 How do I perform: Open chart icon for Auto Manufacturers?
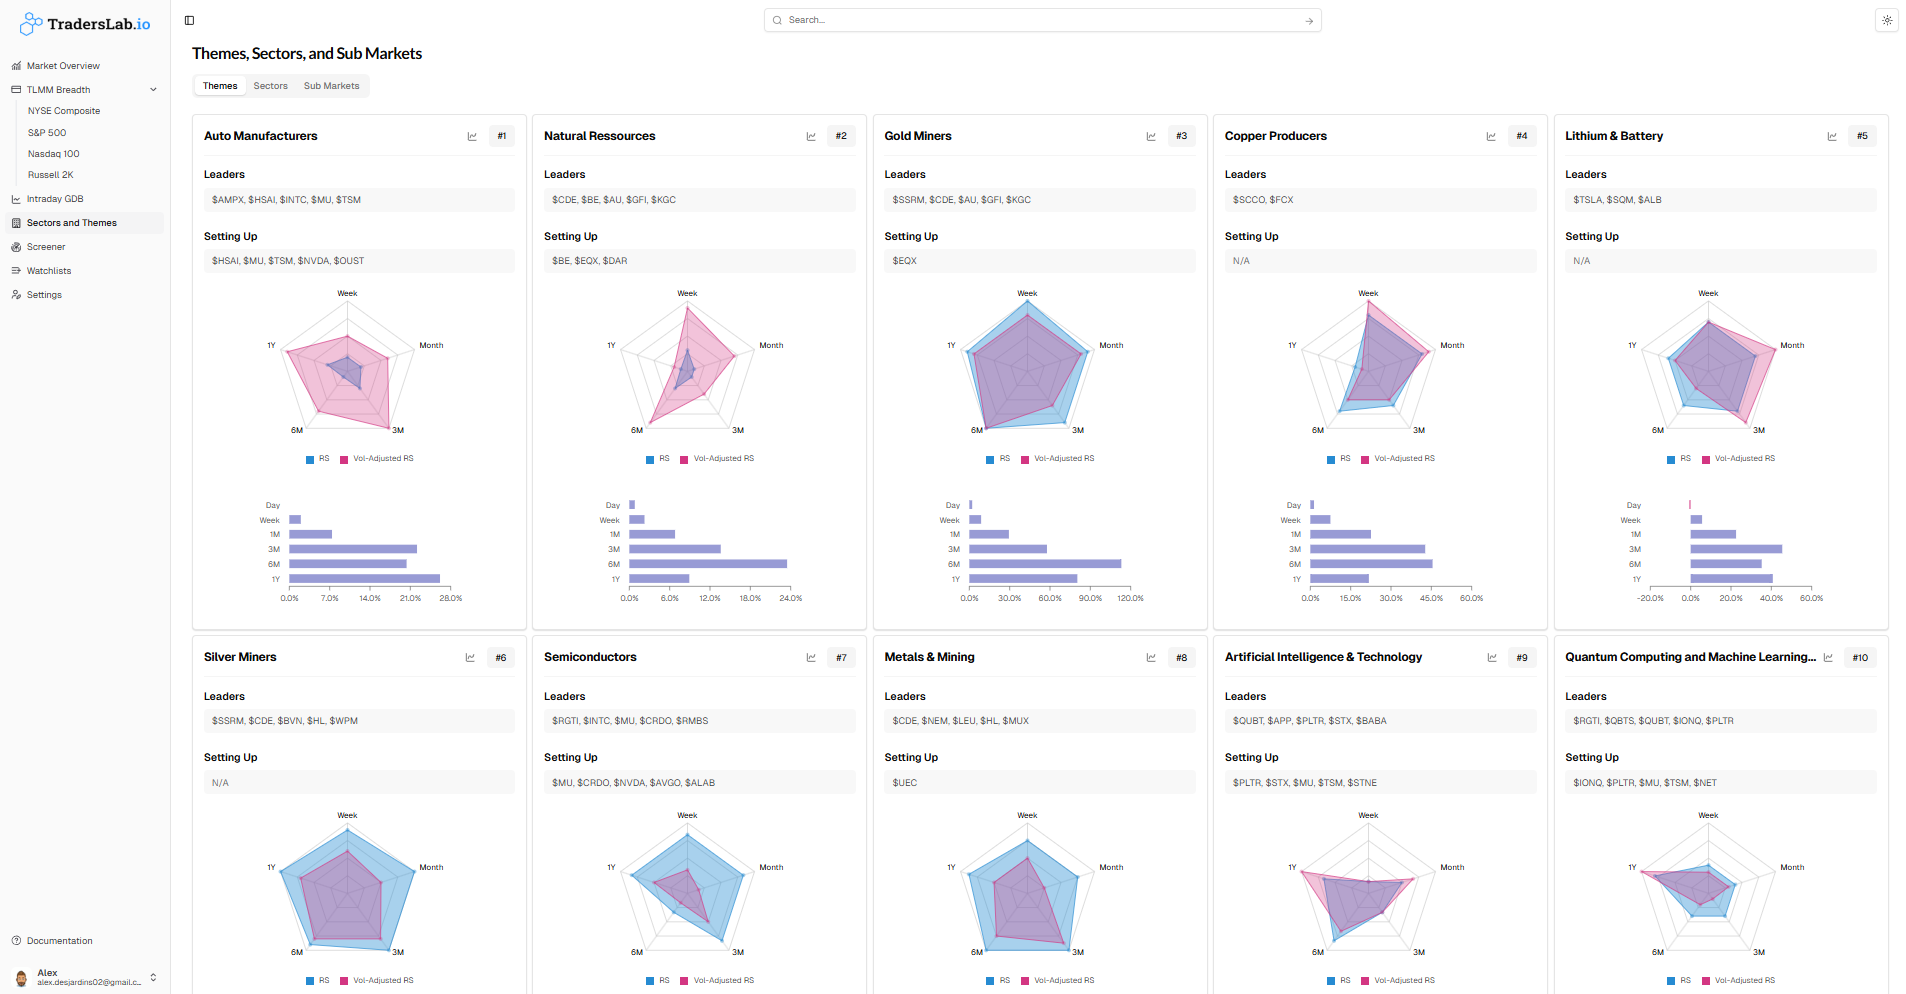(472, 136)
